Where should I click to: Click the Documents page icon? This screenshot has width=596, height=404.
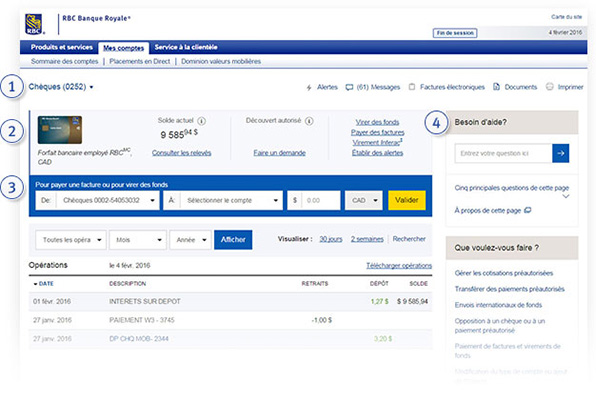pyautogui.click(x=496, y=87)
